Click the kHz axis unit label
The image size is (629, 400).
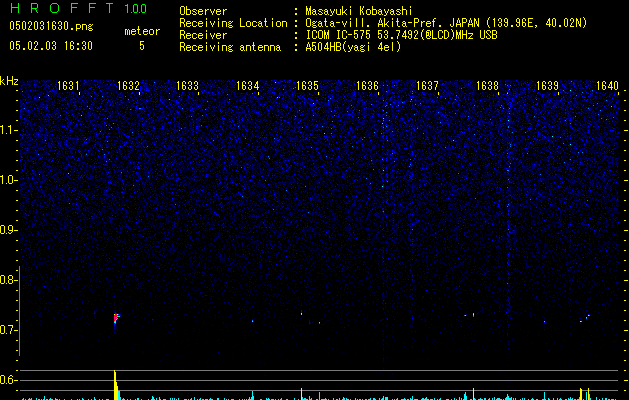[9, 81]
